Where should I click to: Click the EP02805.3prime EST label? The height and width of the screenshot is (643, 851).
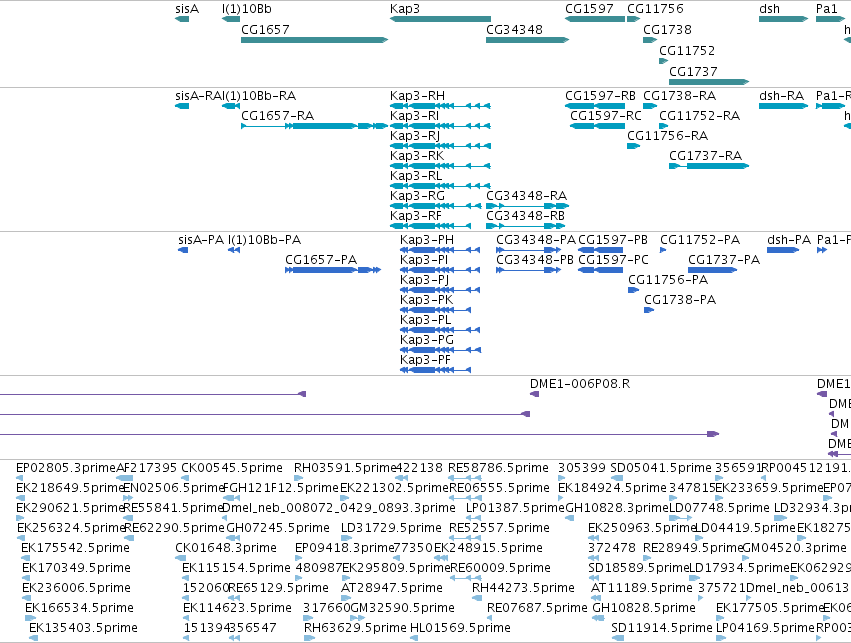(66, 468)
